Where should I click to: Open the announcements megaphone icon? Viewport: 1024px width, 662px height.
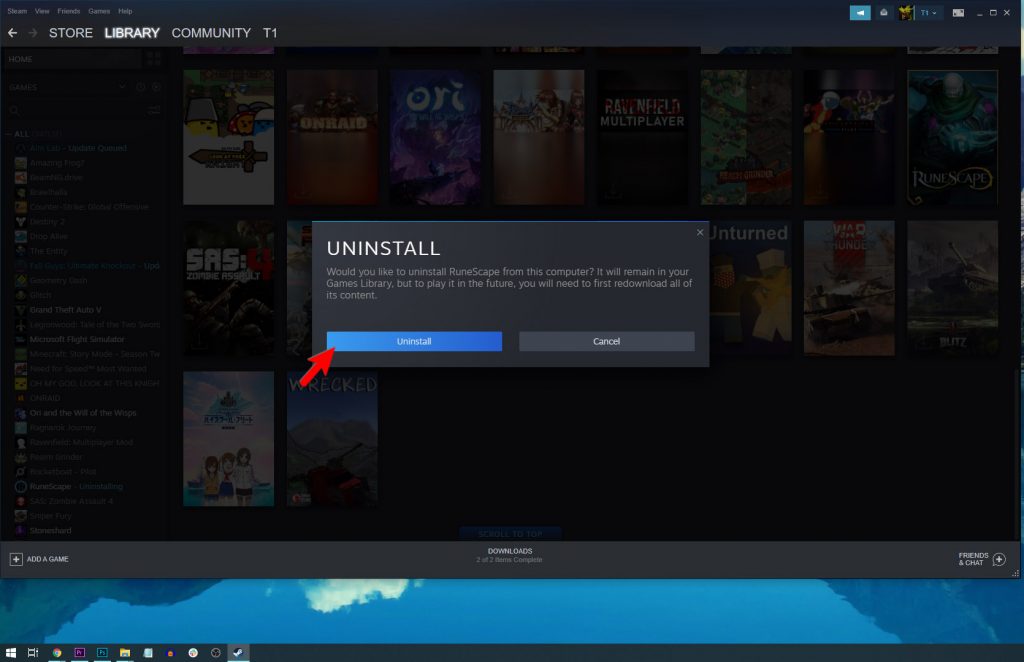[860, 12]
